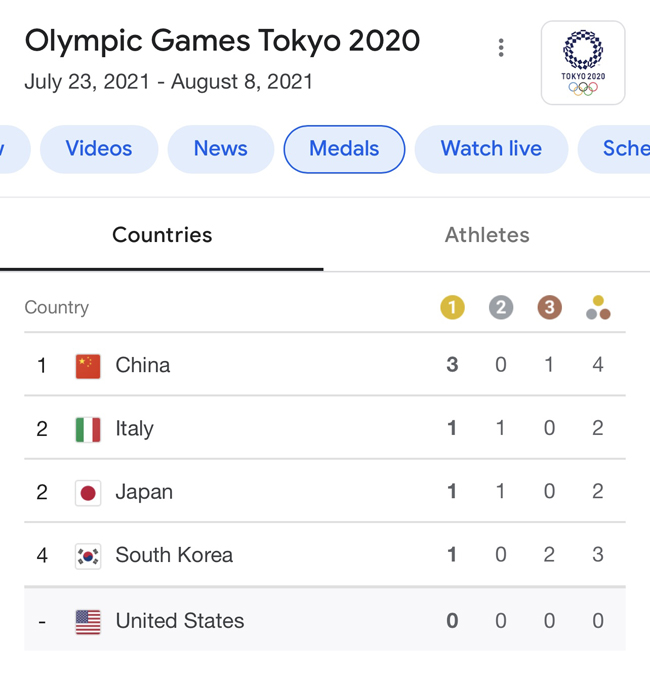Click the total medals column icon
Viewport: 650px width, 679px height.
(598, 307)
